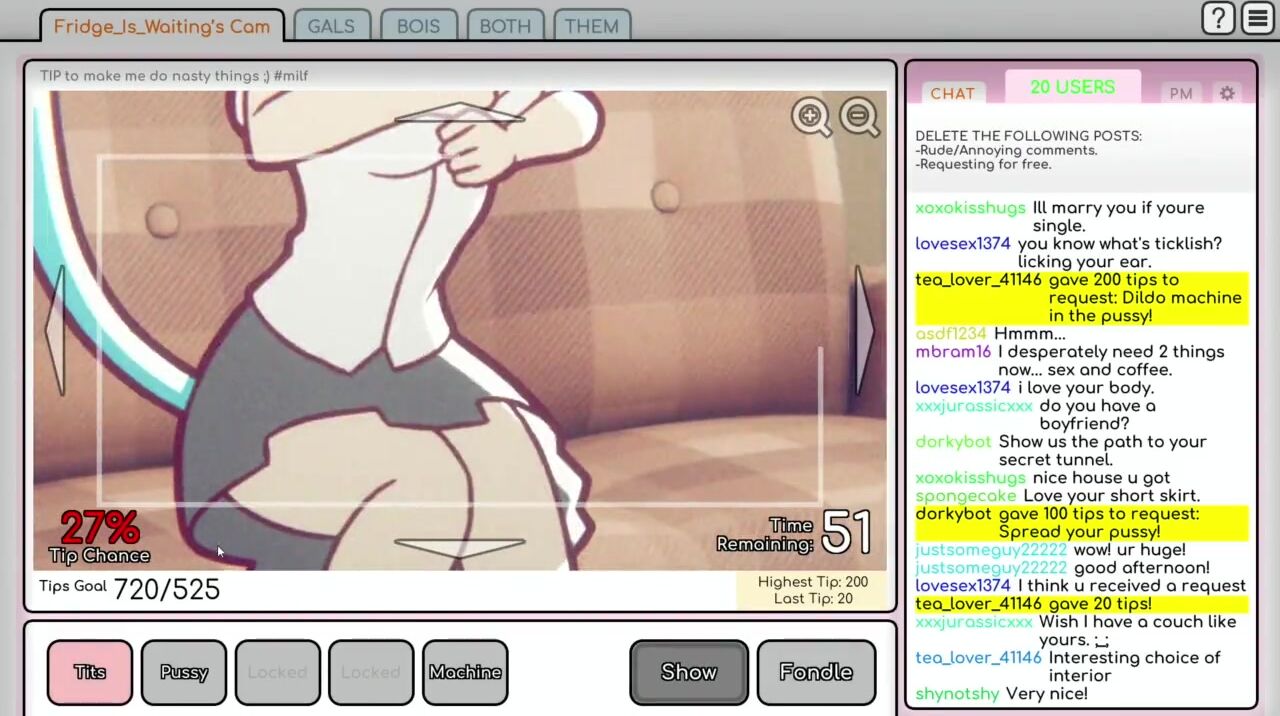
Task: Open the THEM tab
Action: 591,27
